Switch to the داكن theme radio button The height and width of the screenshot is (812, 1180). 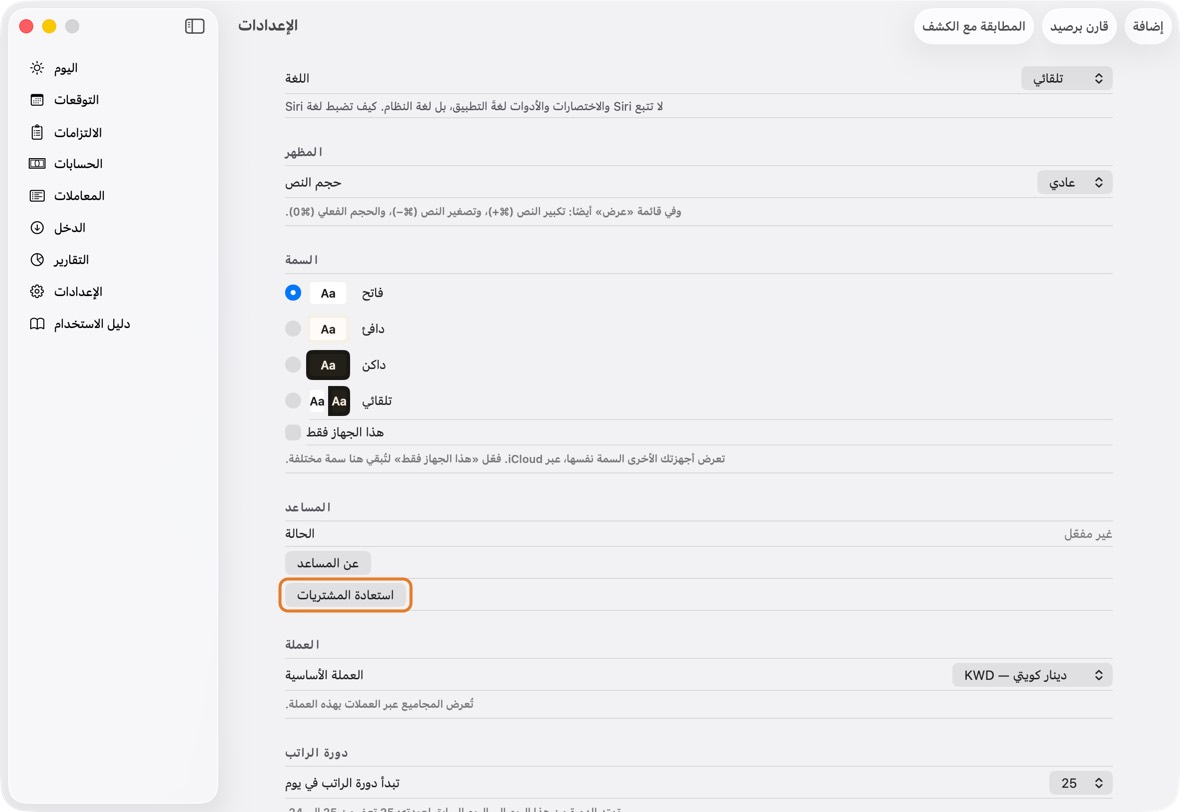[293, 365]
